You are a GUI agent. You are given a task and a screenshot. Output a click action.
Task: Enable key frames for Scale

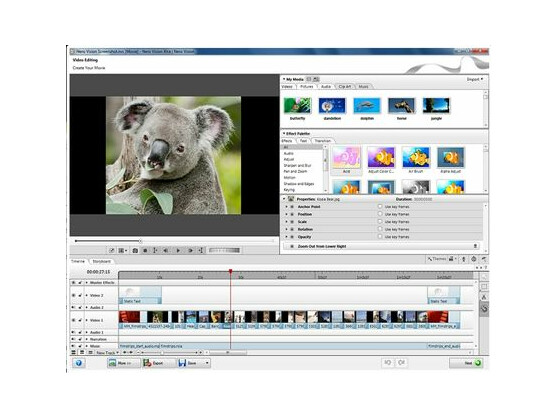coord(380,222)
